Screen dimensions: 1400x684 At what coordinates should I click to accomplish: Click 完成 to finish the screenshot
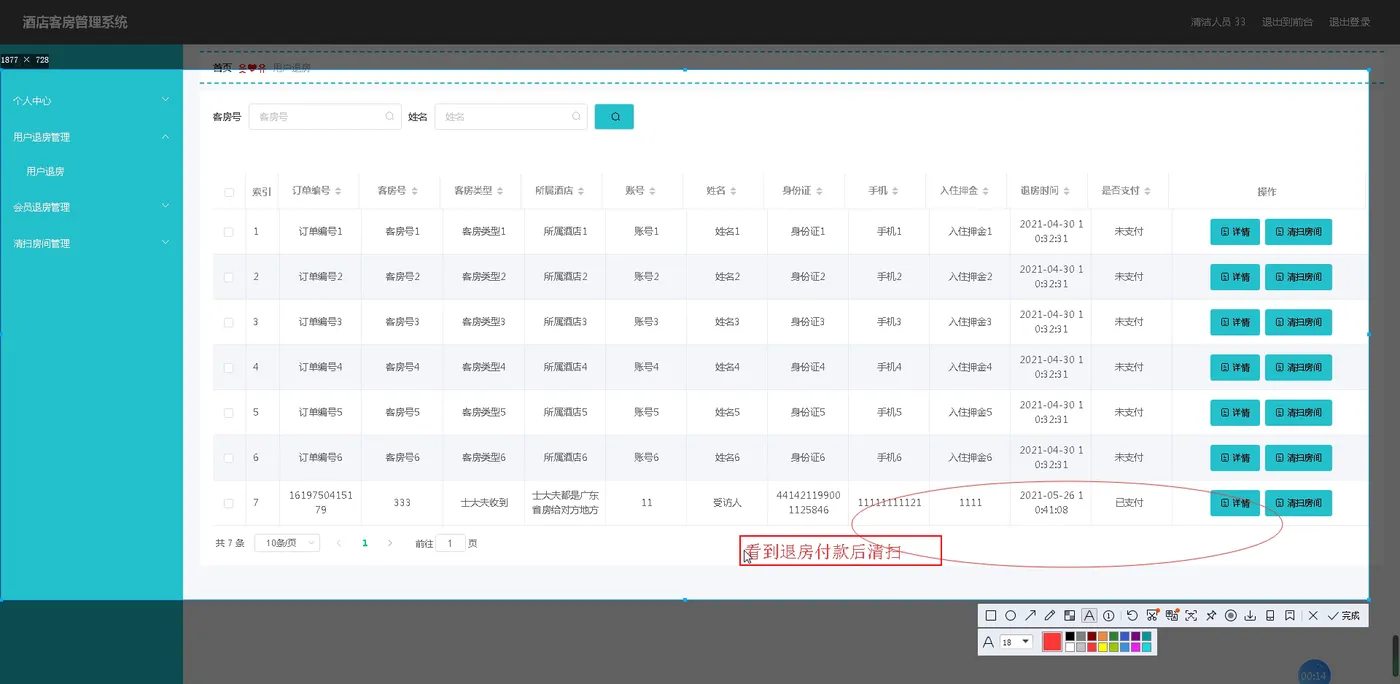point(1345,616)
